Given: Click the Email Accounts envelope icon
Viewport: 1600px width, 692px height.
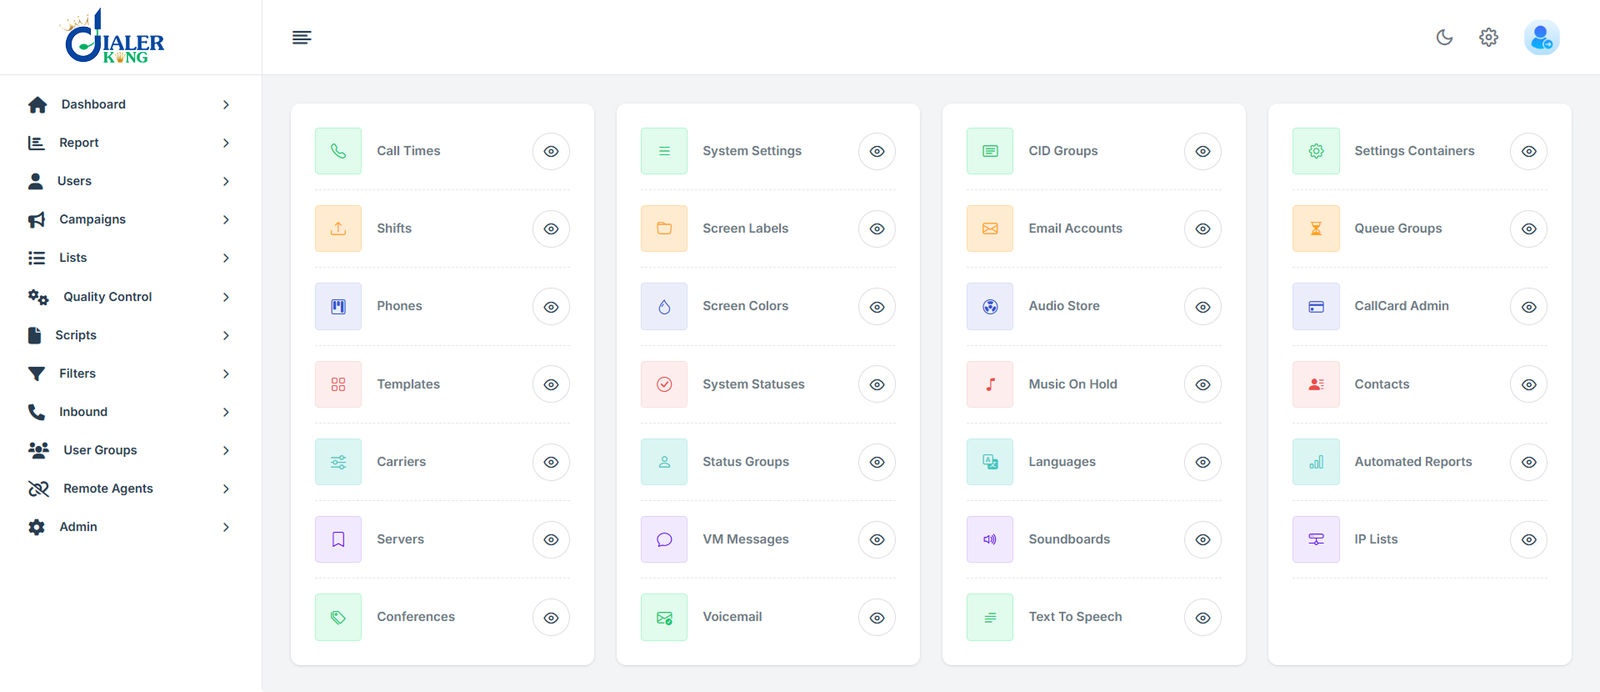Looking at the screenshot, I should 990,229.
